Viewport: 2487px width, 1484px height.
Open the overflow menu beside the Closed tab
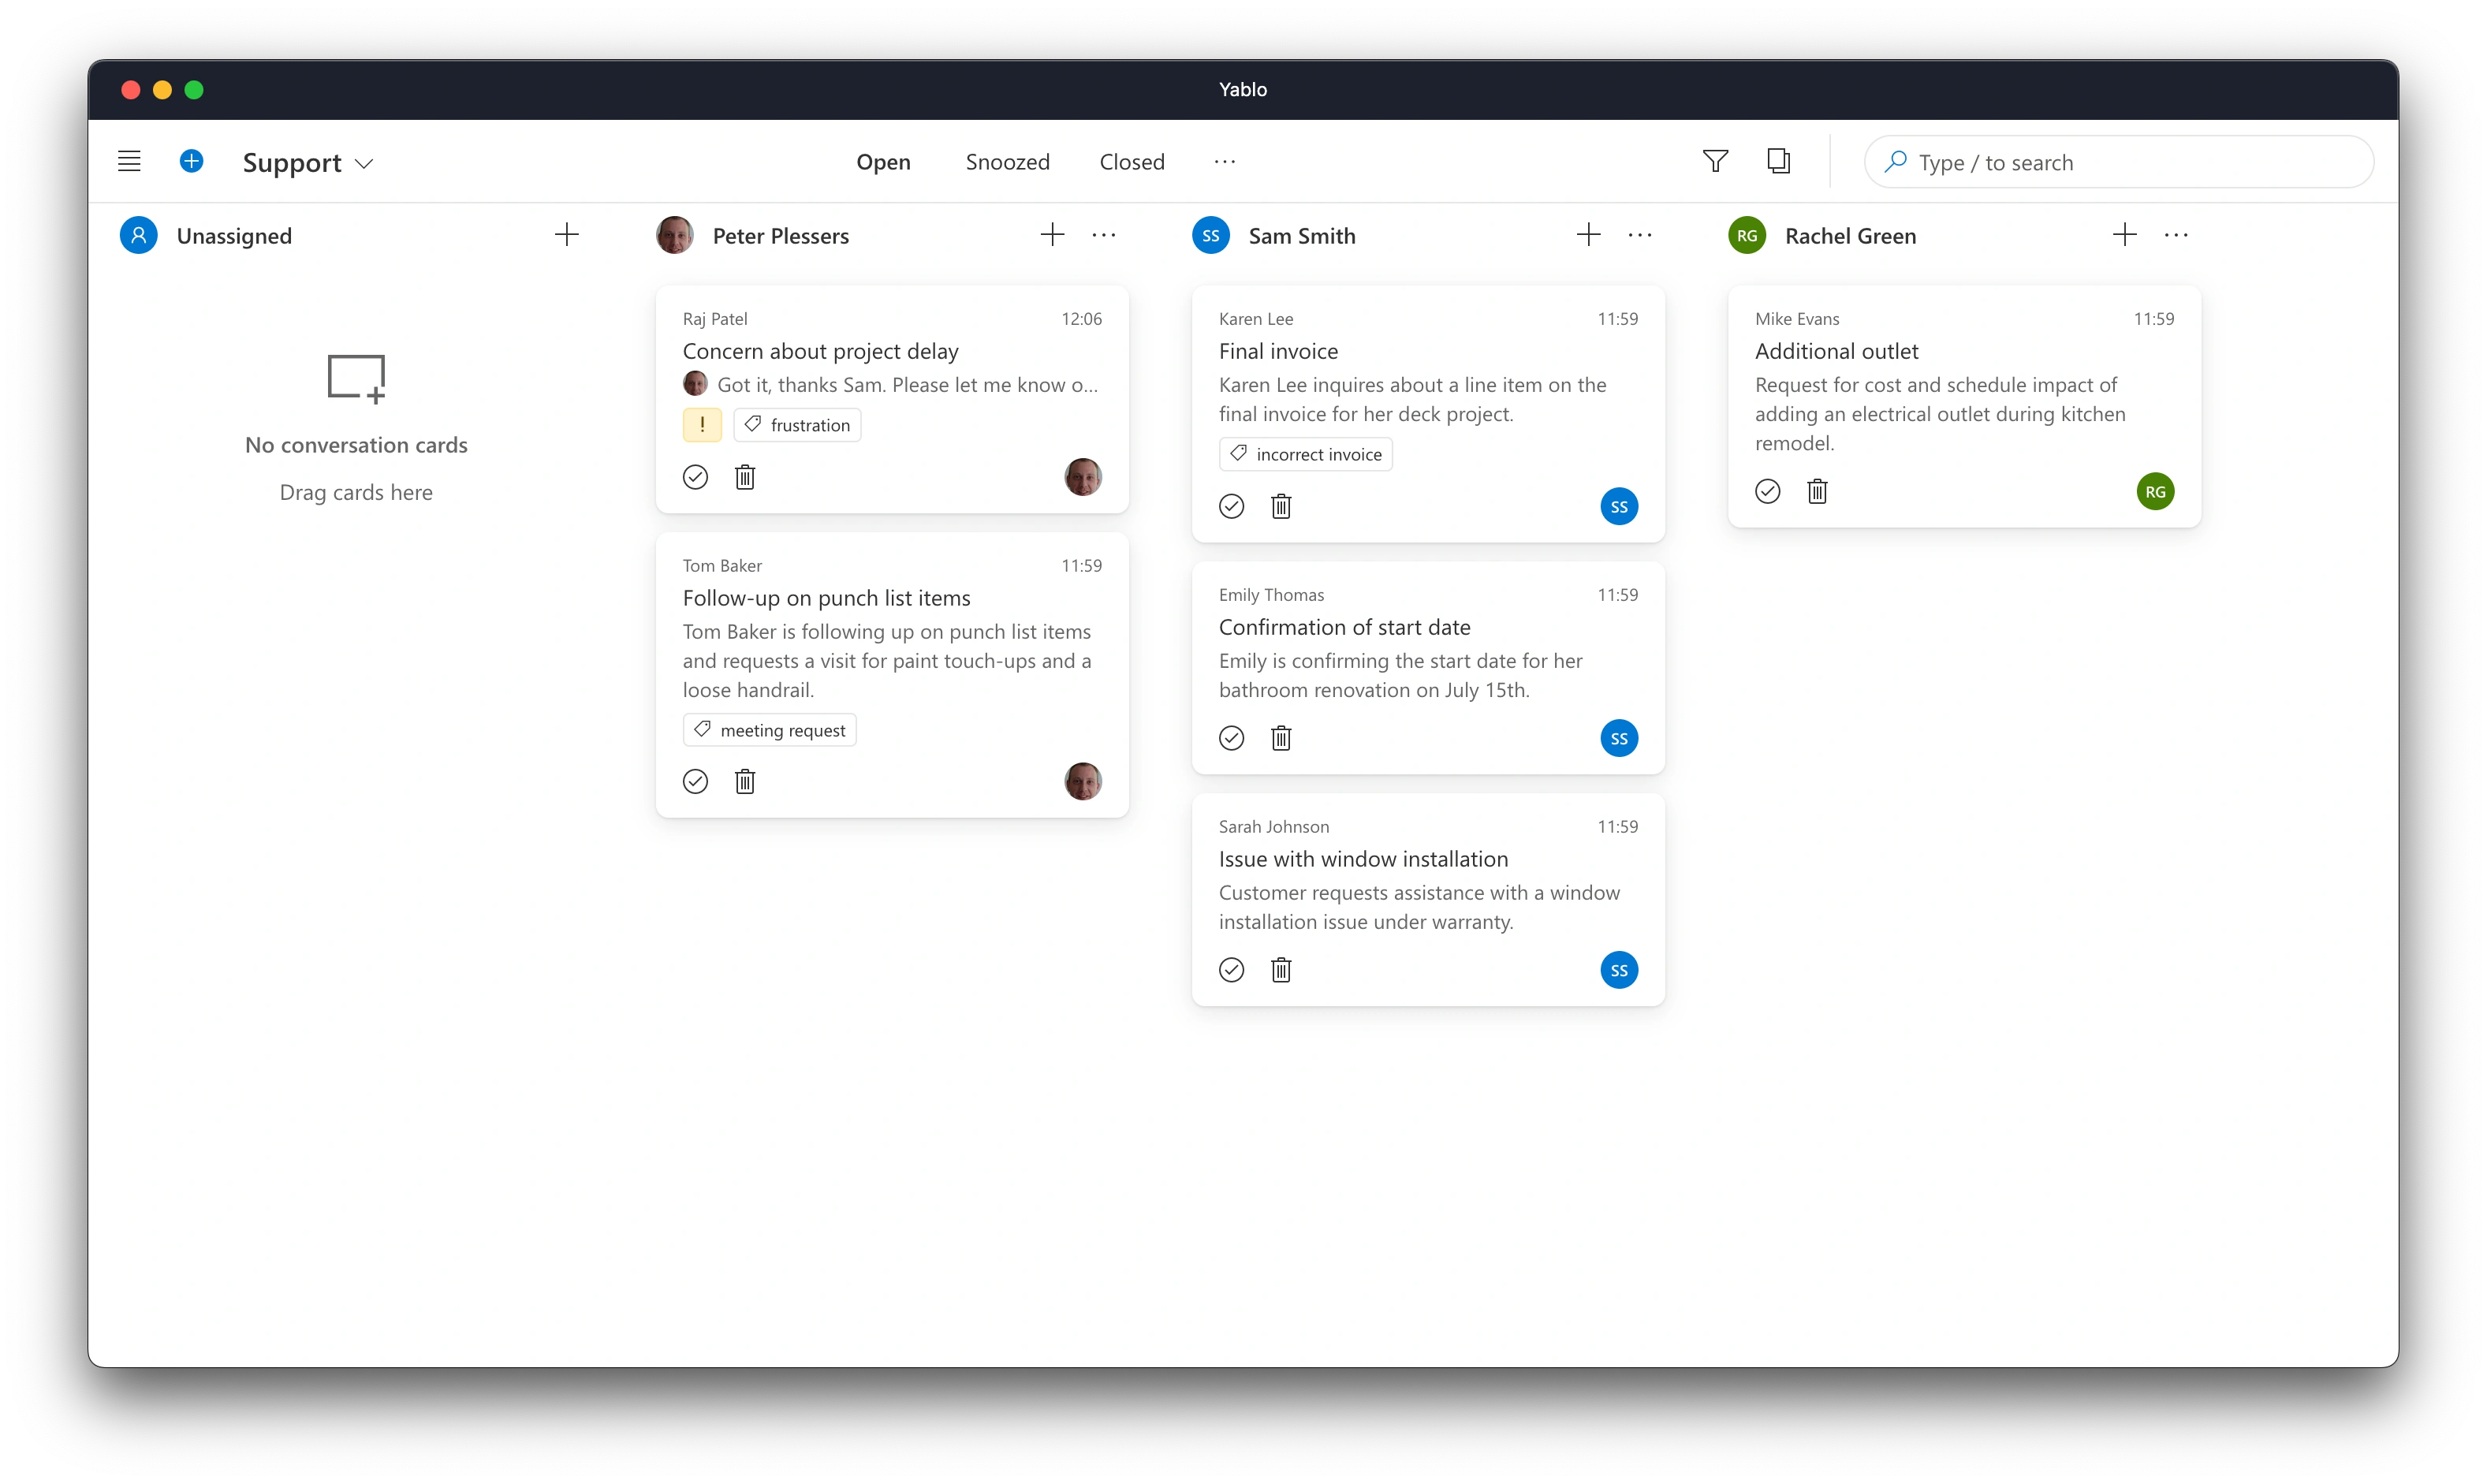pos(1223,161)
